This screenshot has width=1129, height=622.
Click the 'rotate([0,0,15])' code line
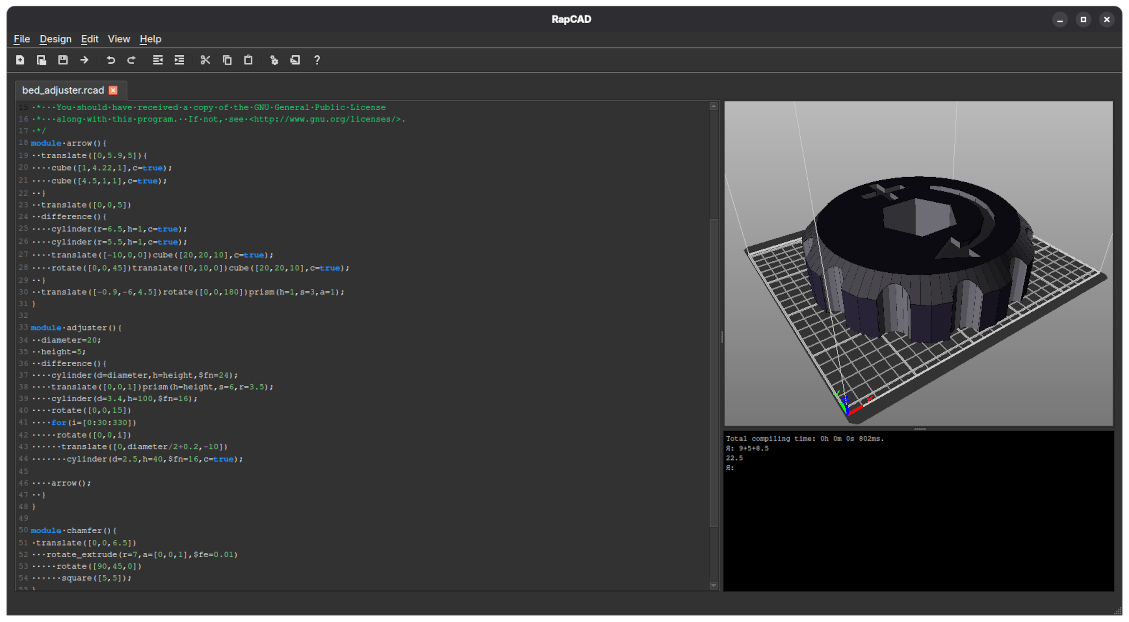click(91, 410)
